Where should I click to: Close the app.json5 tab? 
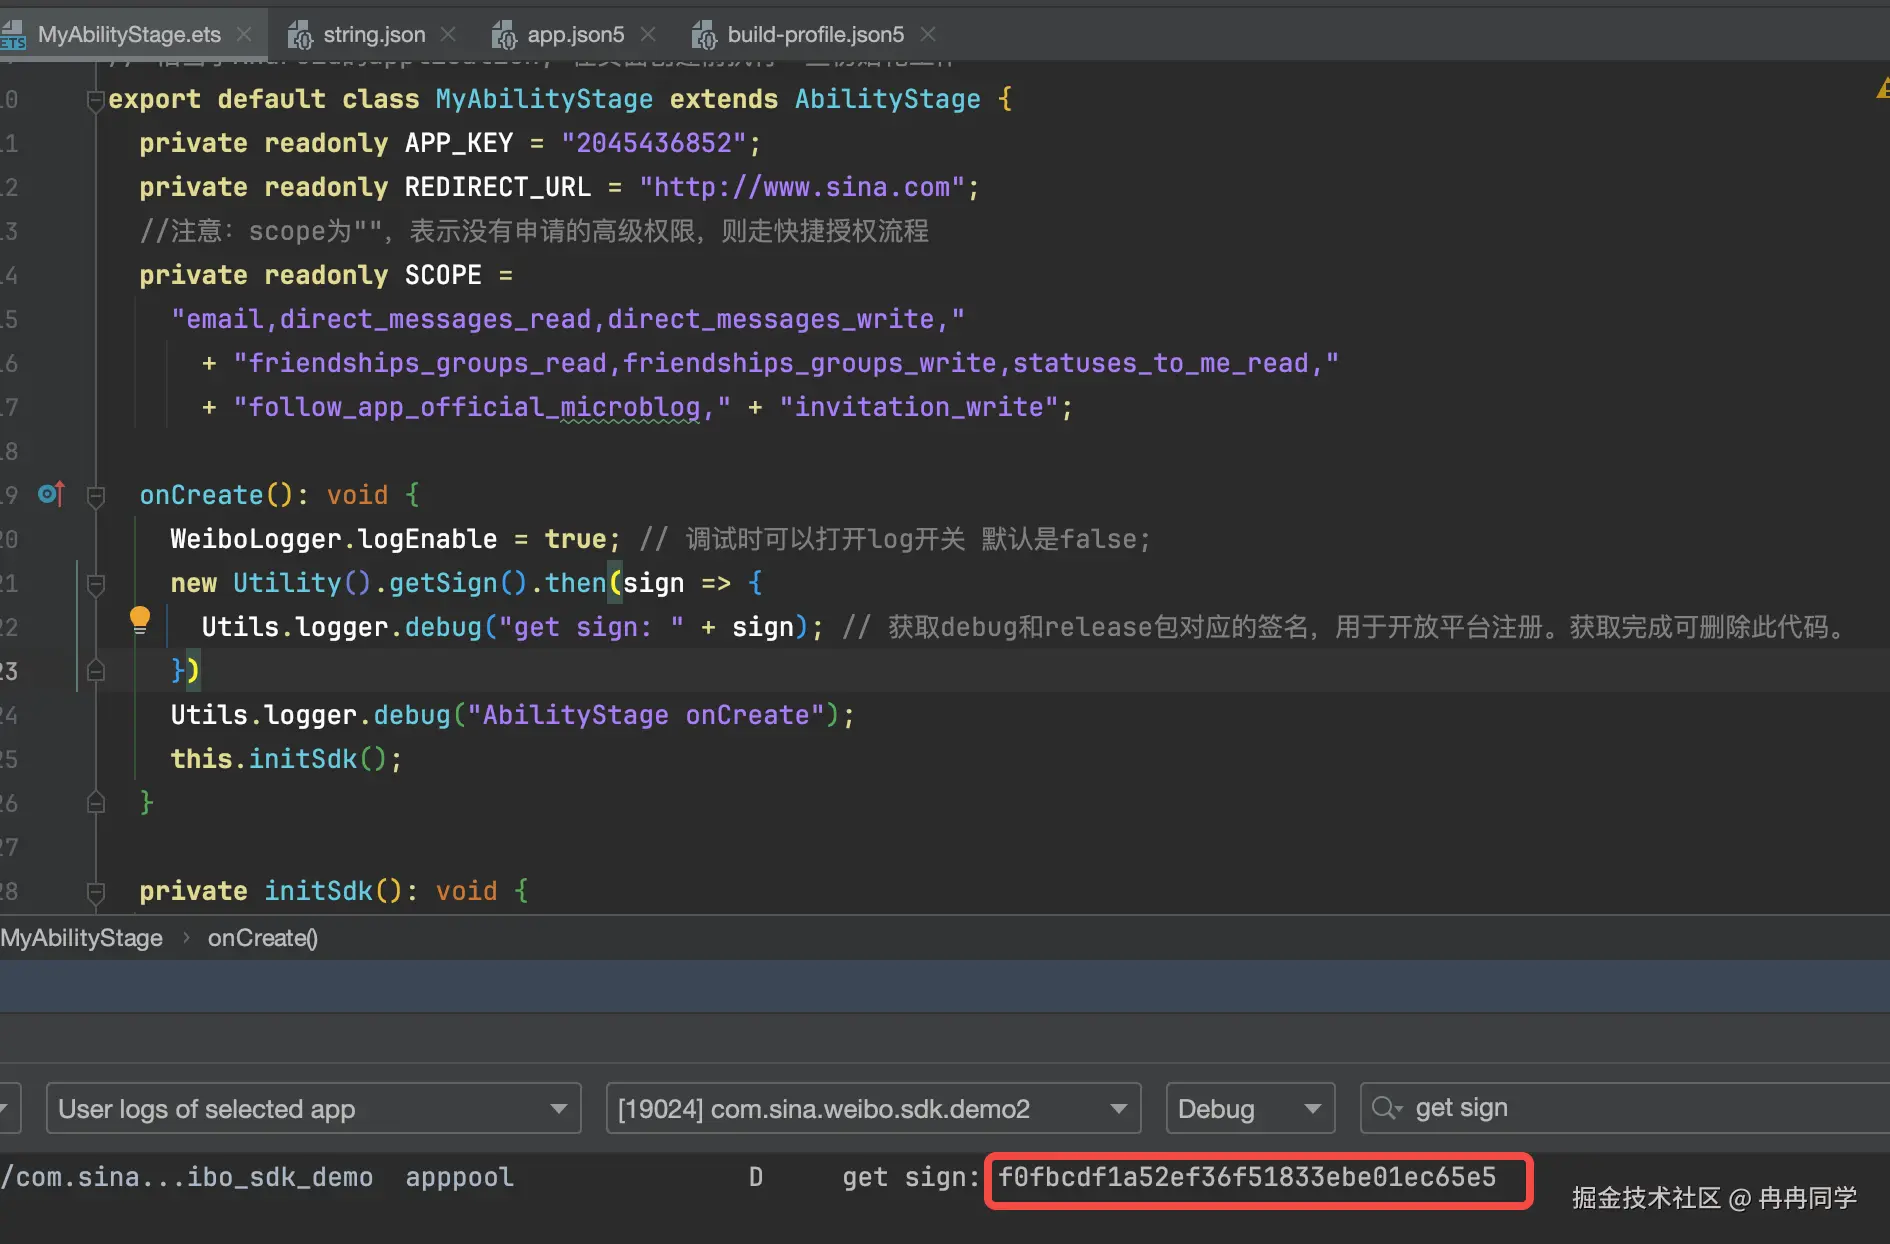648,35
